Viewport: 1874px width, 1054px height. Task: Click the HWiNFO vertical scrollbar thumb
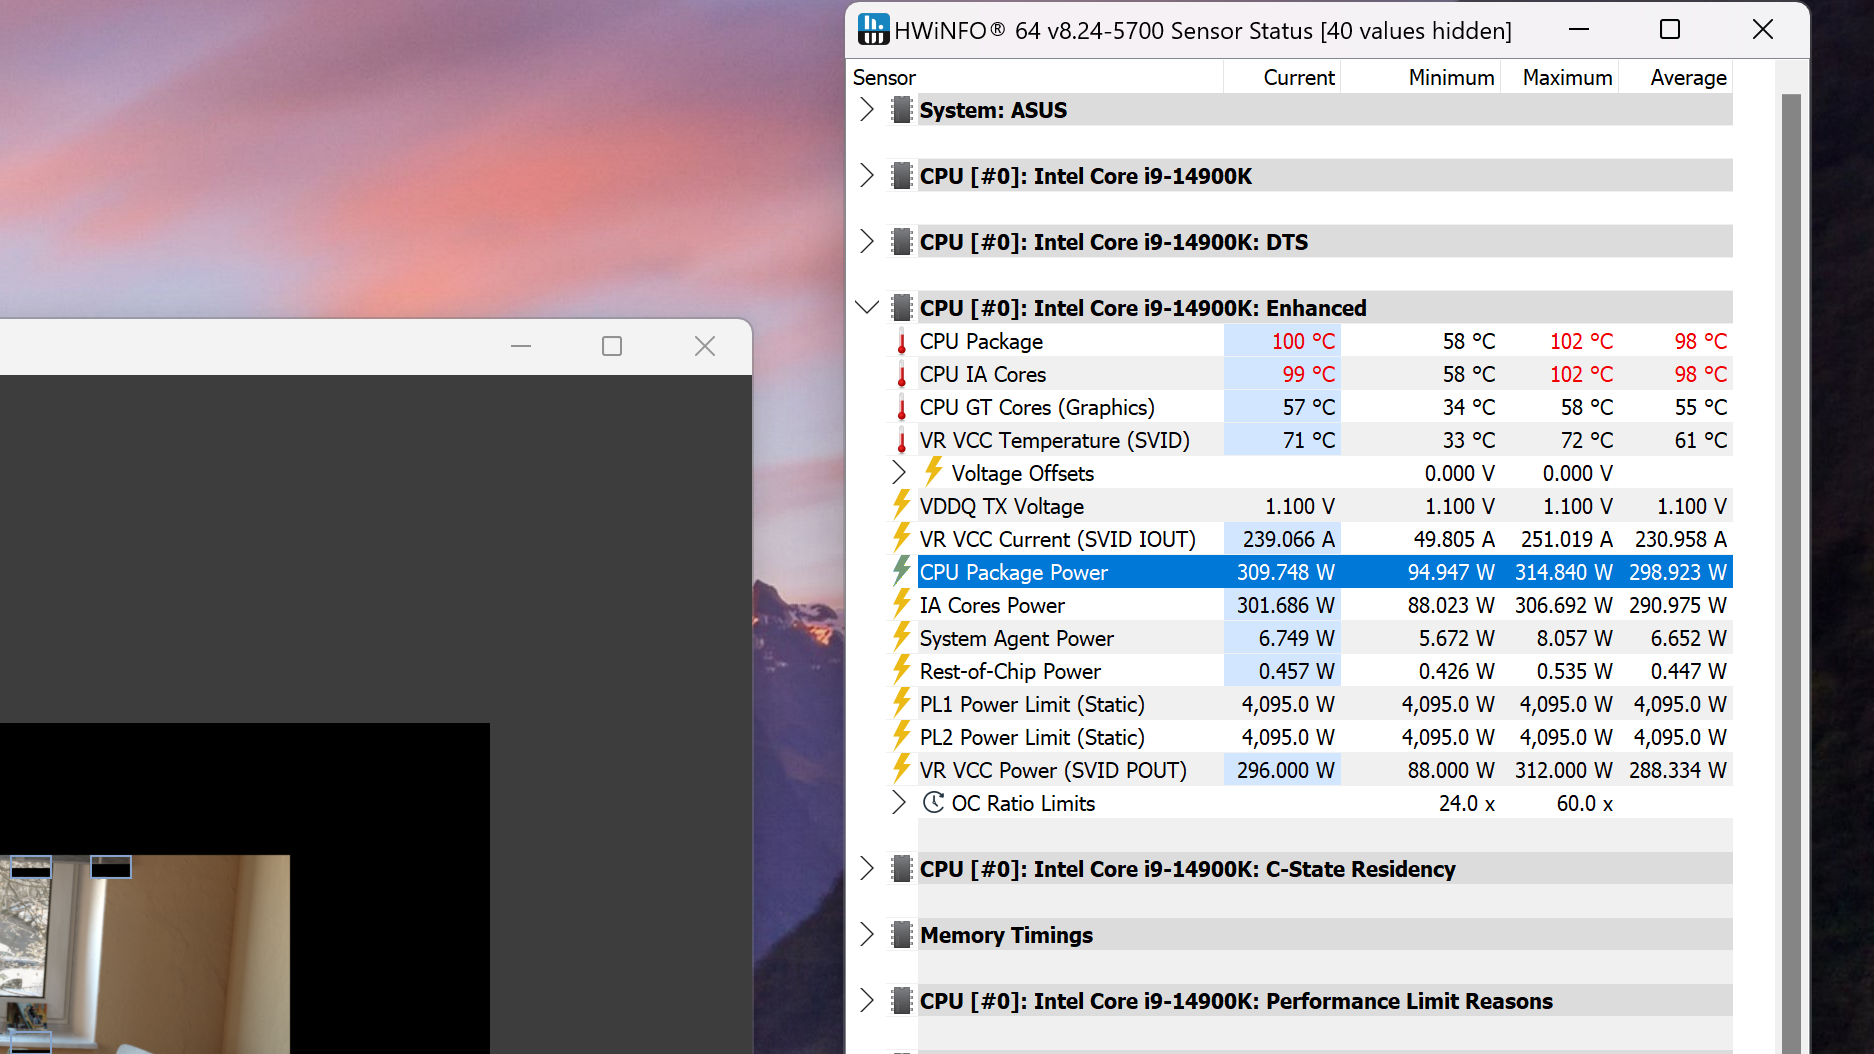click(x=1791, y=574)
